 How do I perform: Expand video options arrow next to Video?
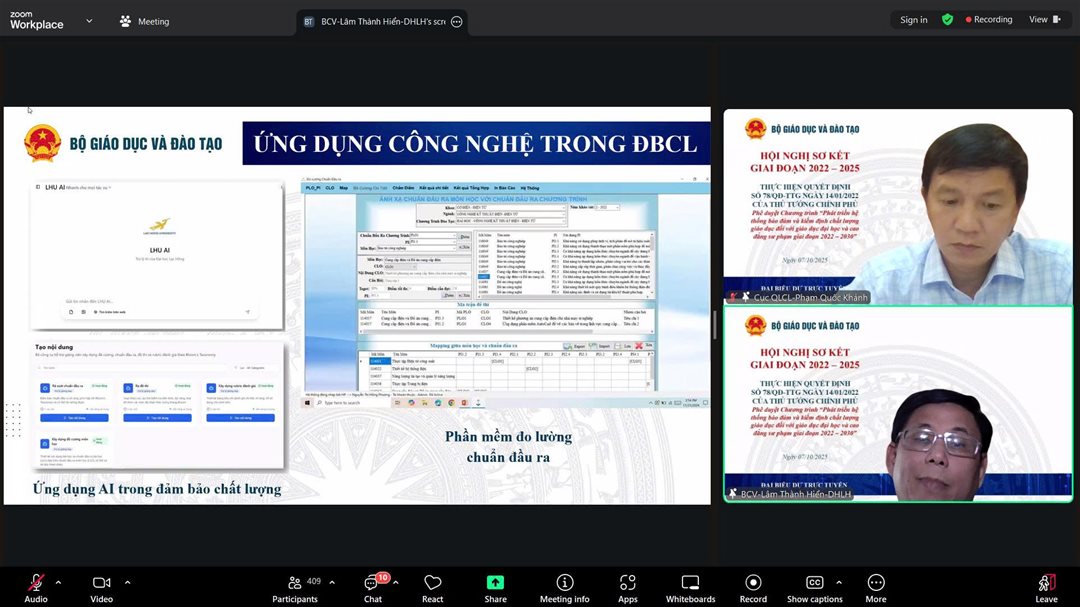tap(127, 582)
